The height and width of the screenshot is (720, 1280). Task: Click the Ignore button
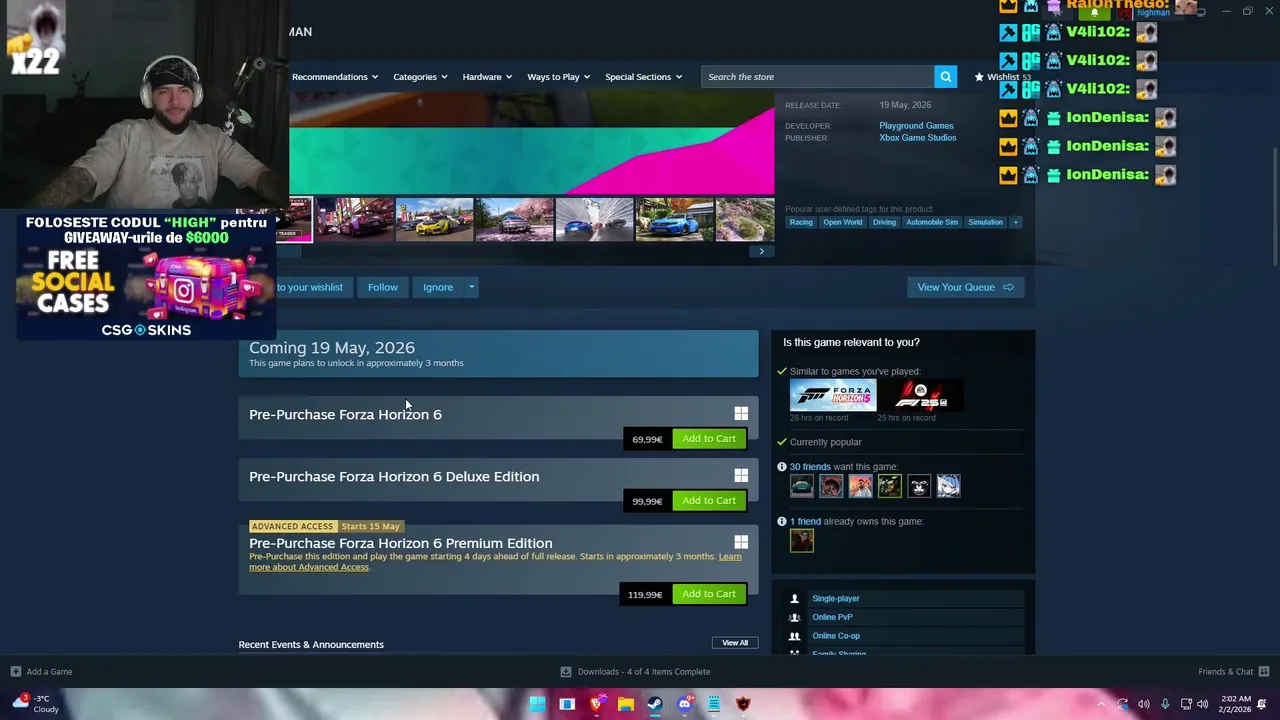pyautogui.click(x=438, y=287)
